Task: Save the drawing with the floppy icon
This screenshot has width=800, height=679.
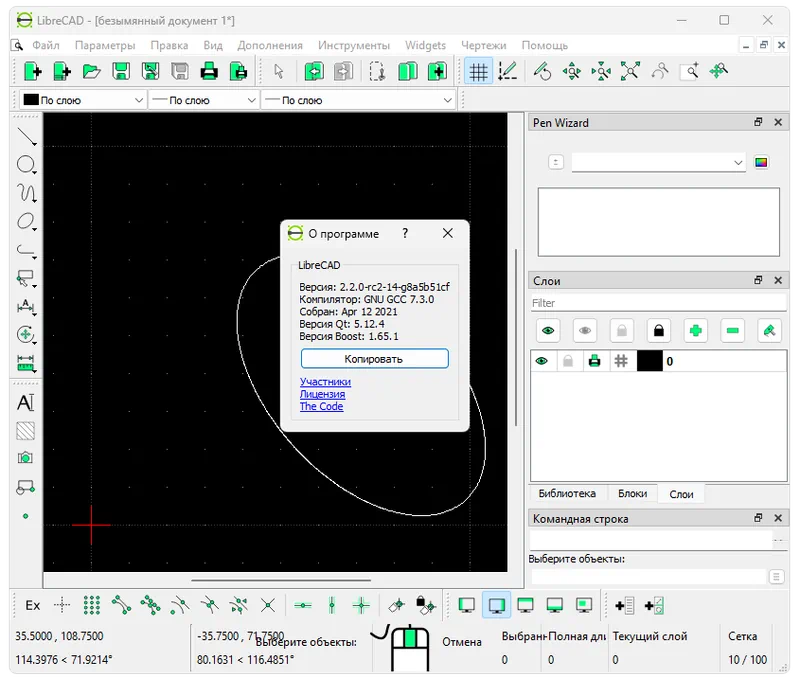Action: tap(121, 71)
